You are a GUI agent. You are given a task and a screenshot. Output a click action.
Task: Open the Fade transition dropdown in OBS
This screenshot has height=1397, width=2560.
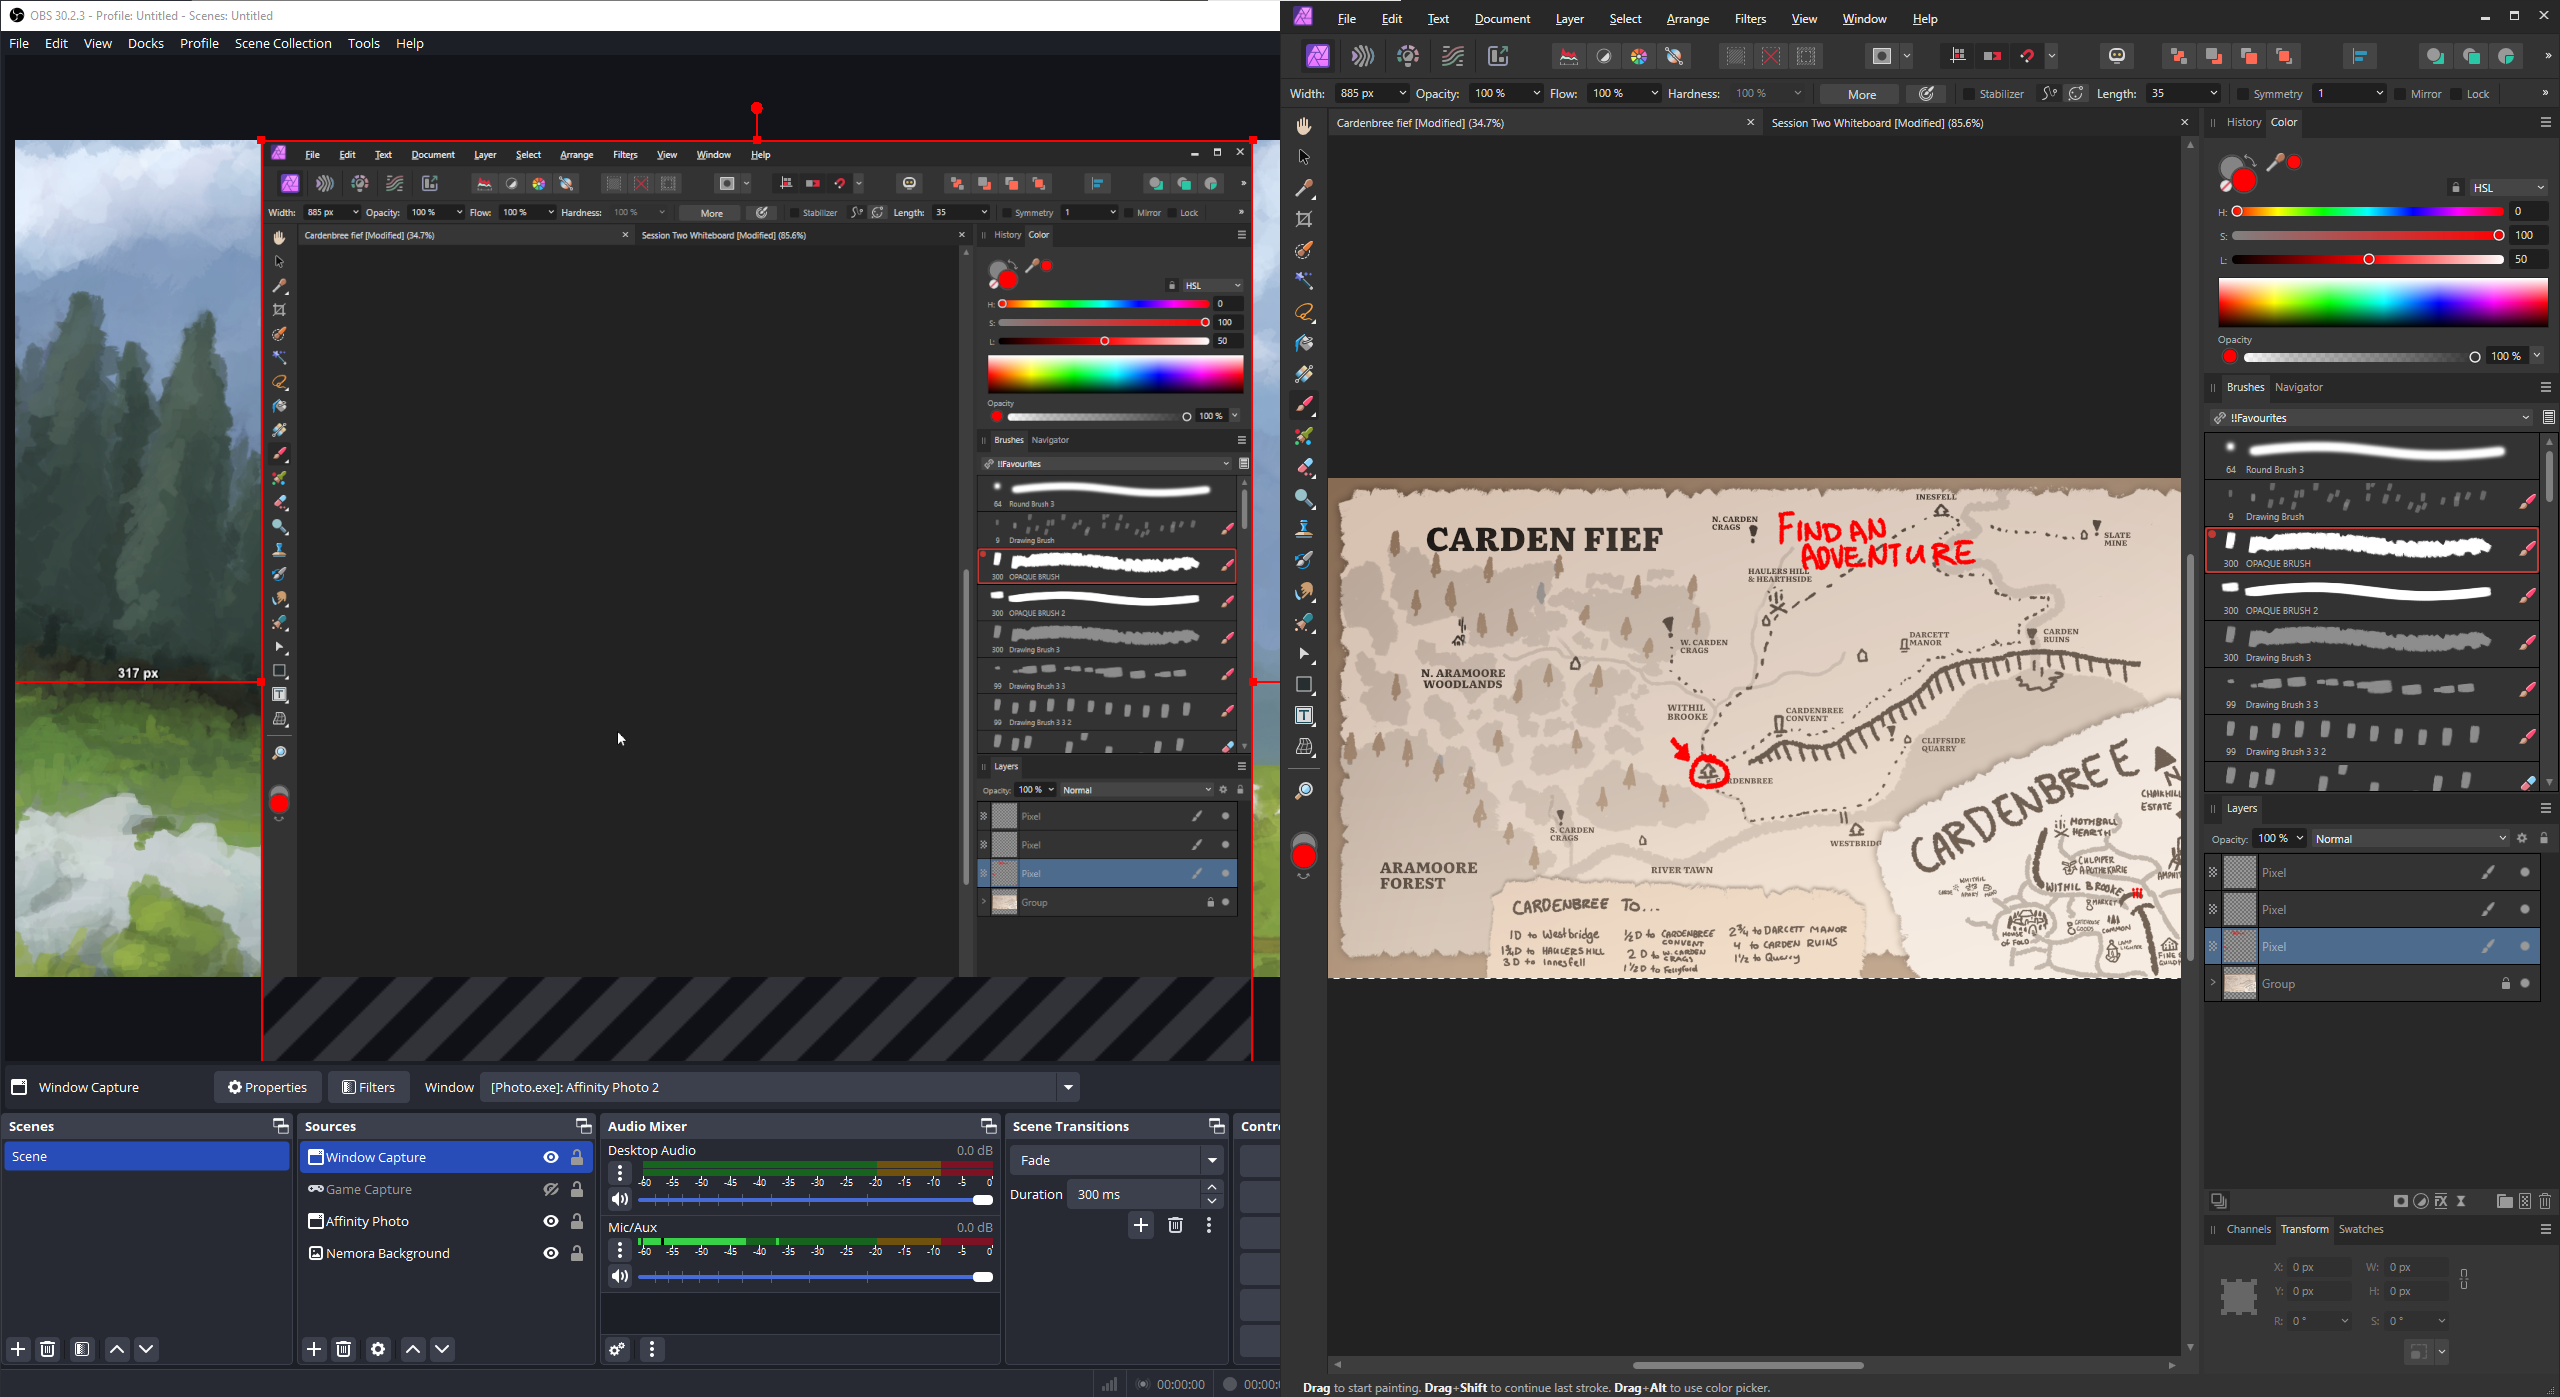1116,1160
